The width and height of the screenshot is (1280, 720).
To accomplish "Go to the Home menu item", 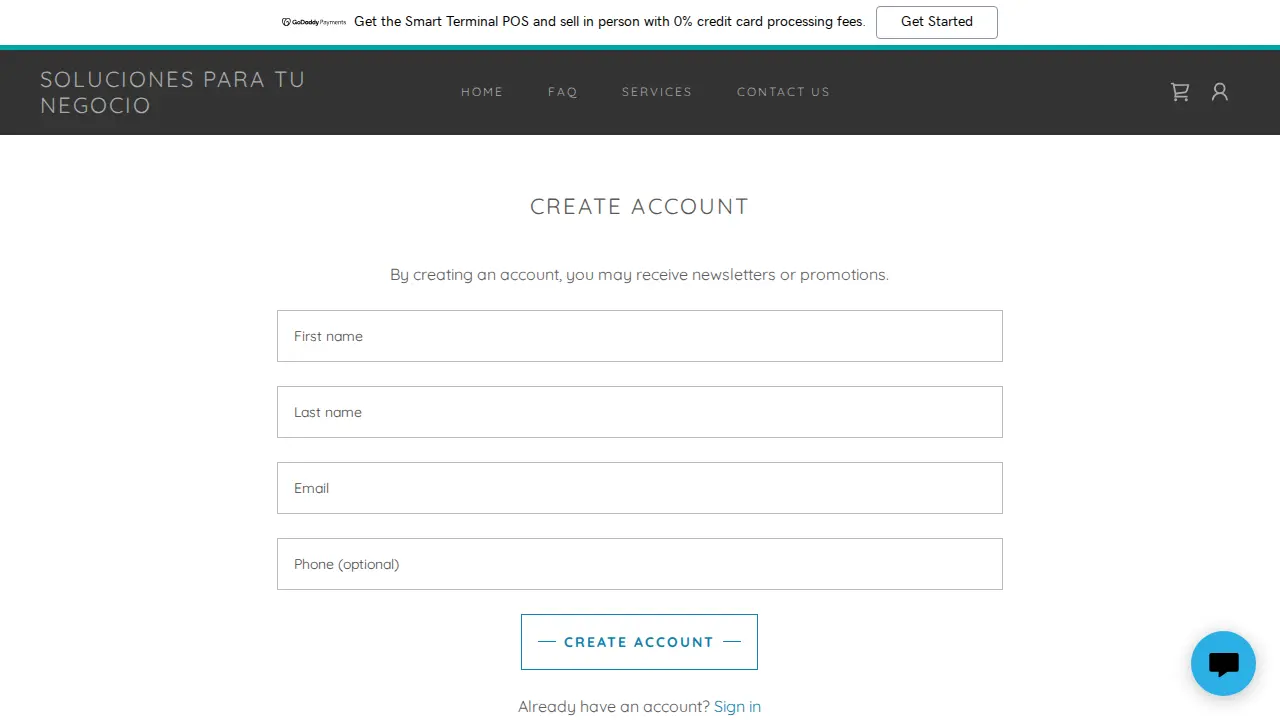I will pyautogui.click(x=482, y=92).
